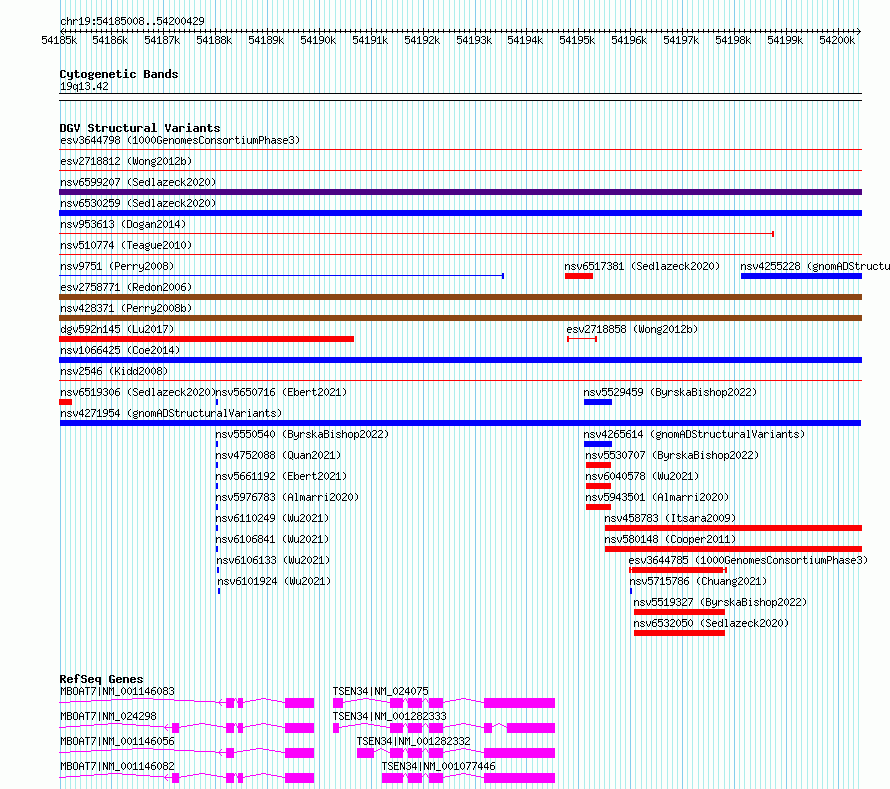Click the nsv6110249 (Wu2021) label

coord(272,518)
